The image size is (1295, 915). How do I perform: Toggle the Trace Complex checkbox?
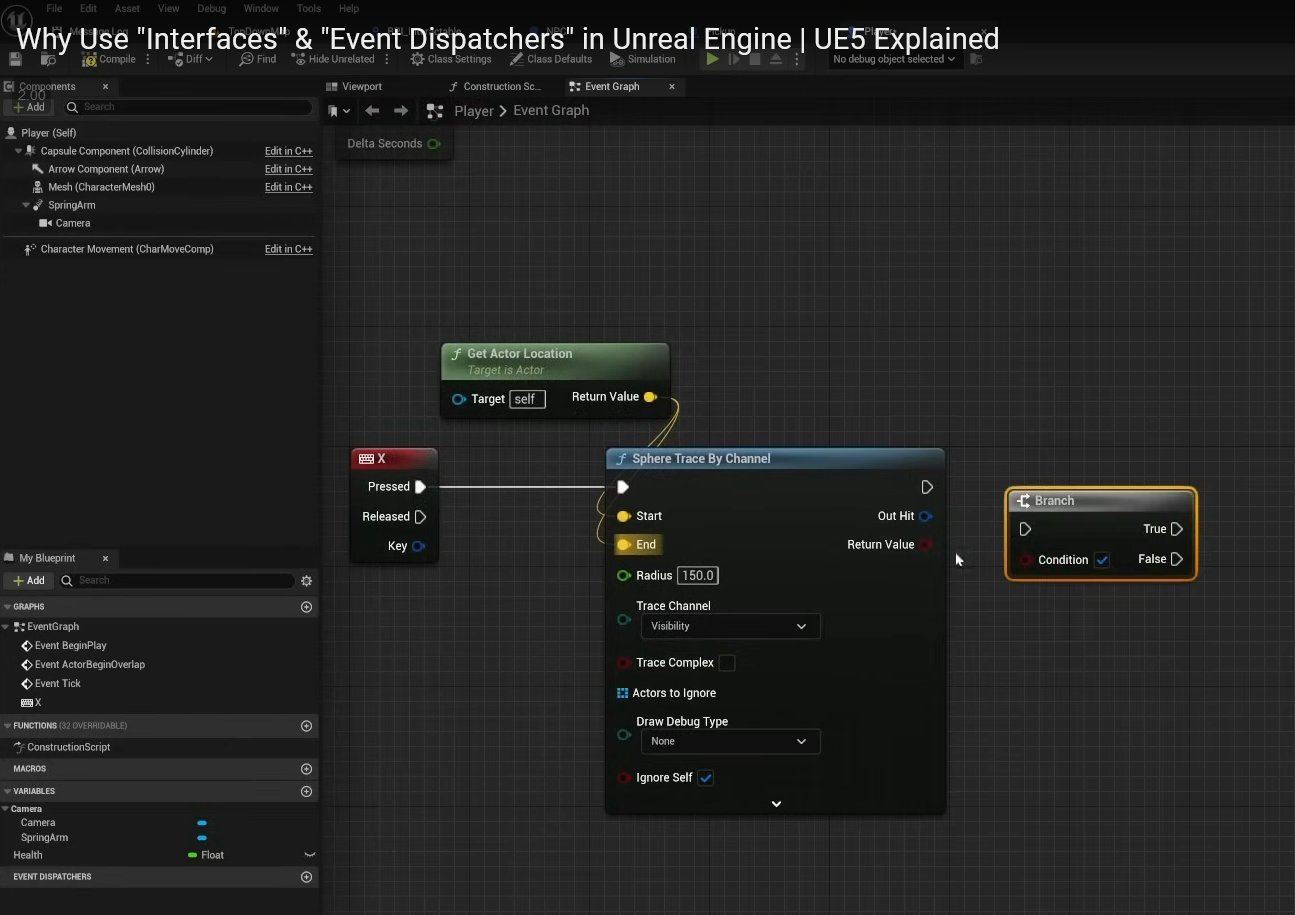click(727, 663)
